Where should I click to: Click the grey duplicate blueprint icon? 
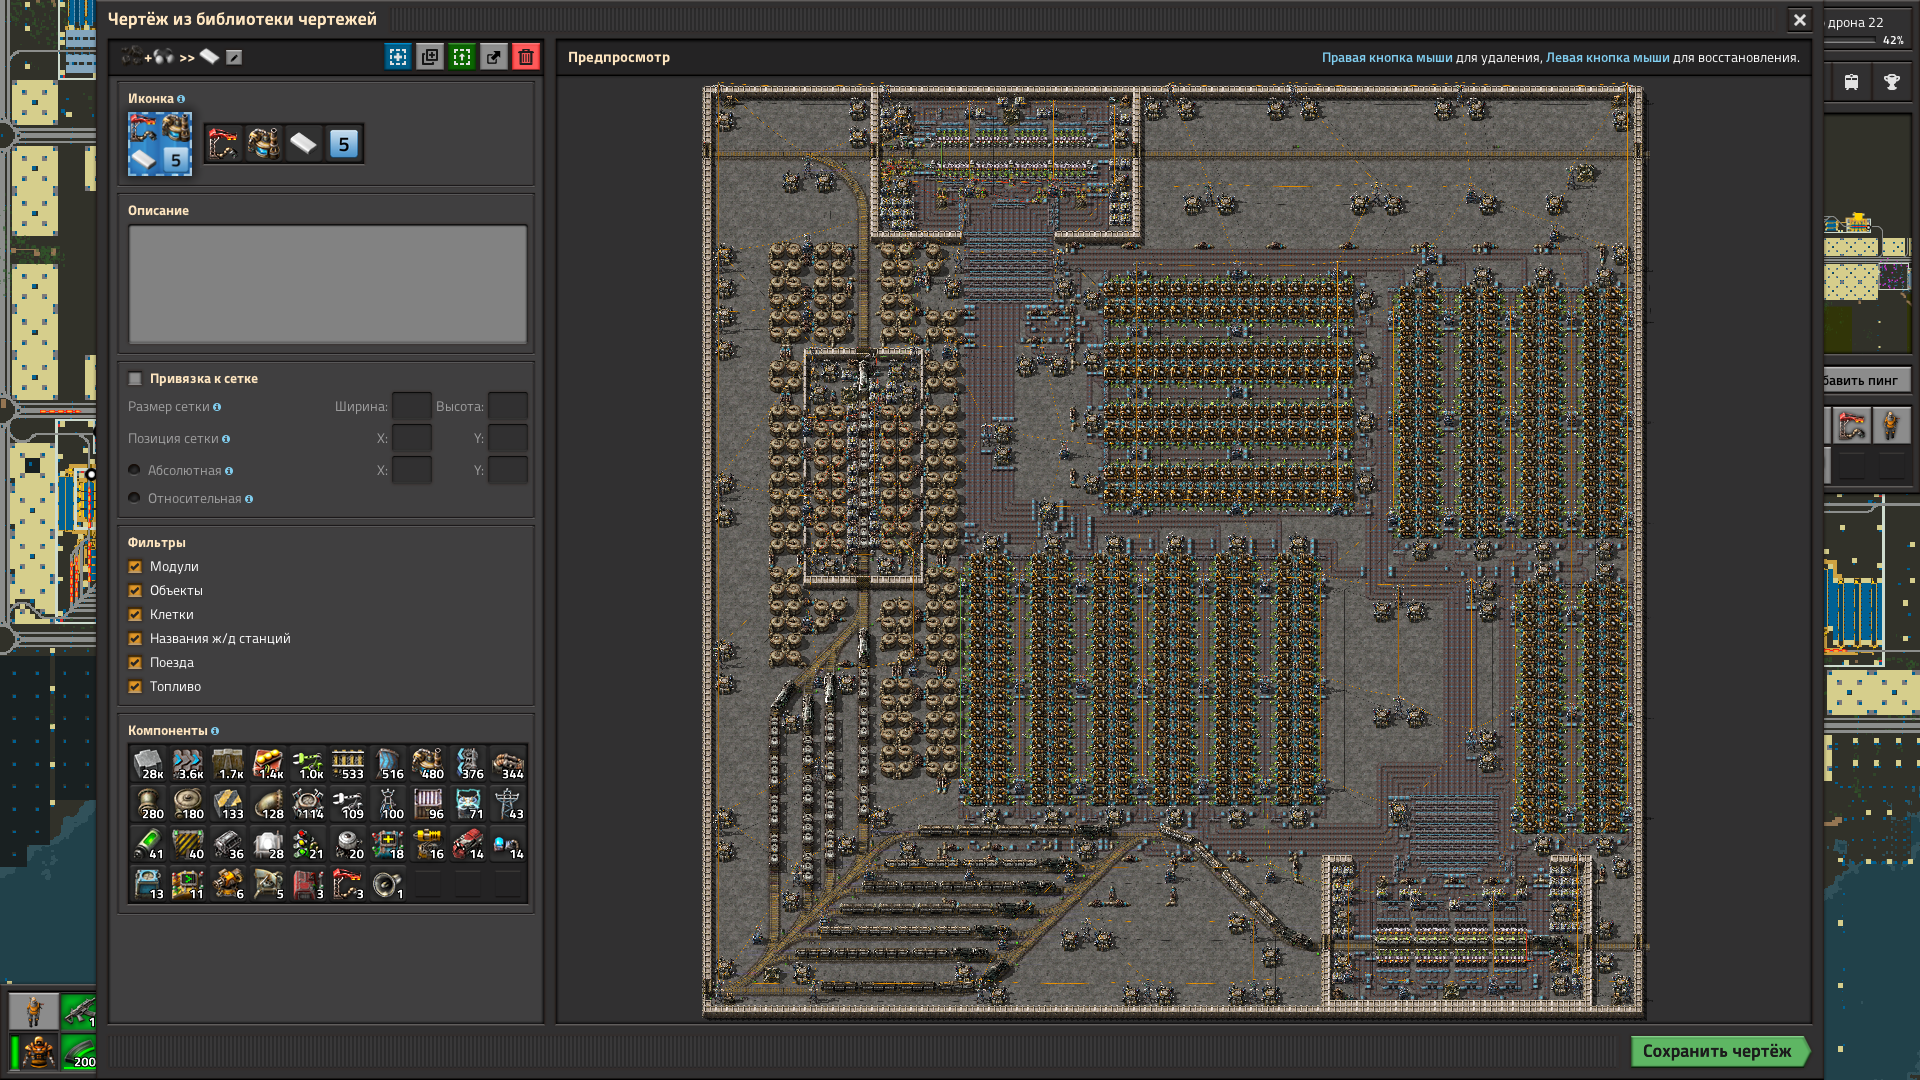[x=430, y=57]
